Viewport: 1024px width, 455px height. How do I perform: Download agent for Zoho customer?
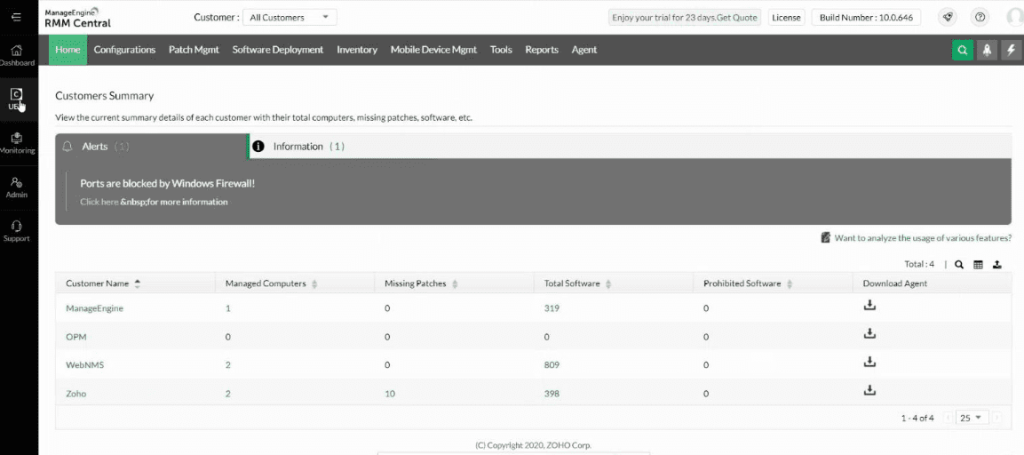pos(869,391)
